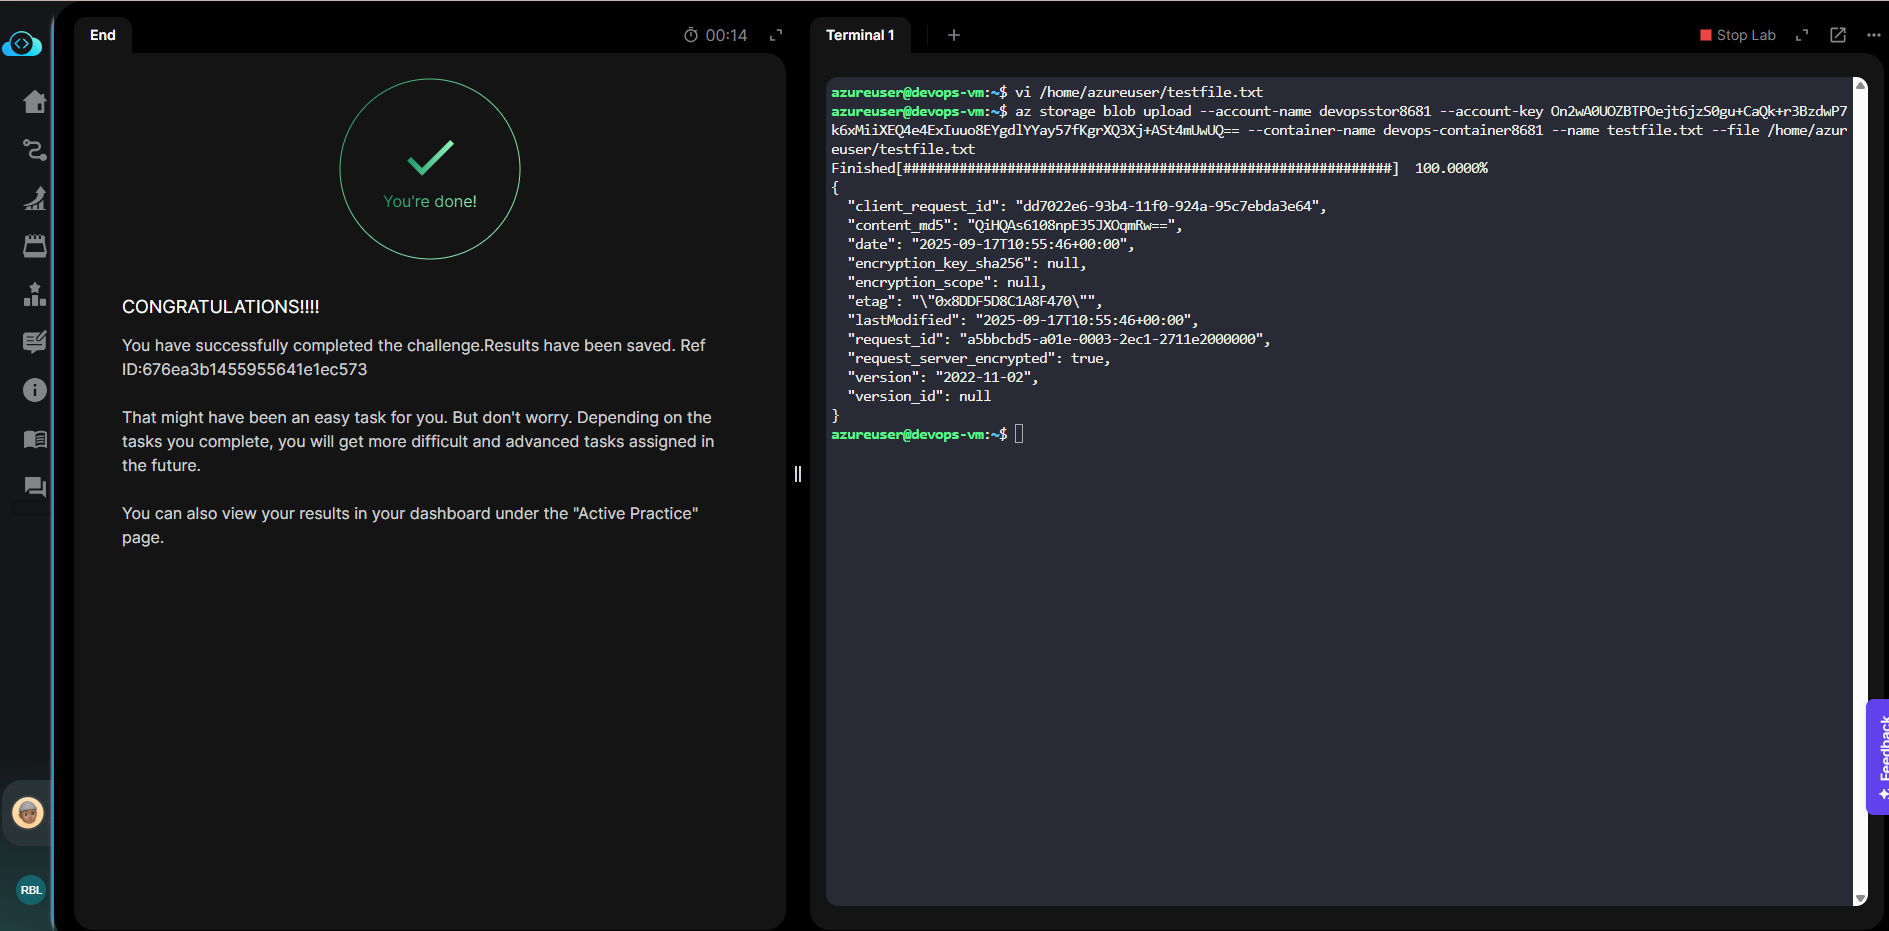Screen dimensions: 1889x931
Task: Select the Terminal 1 tab
Action: tap(860, 35)
